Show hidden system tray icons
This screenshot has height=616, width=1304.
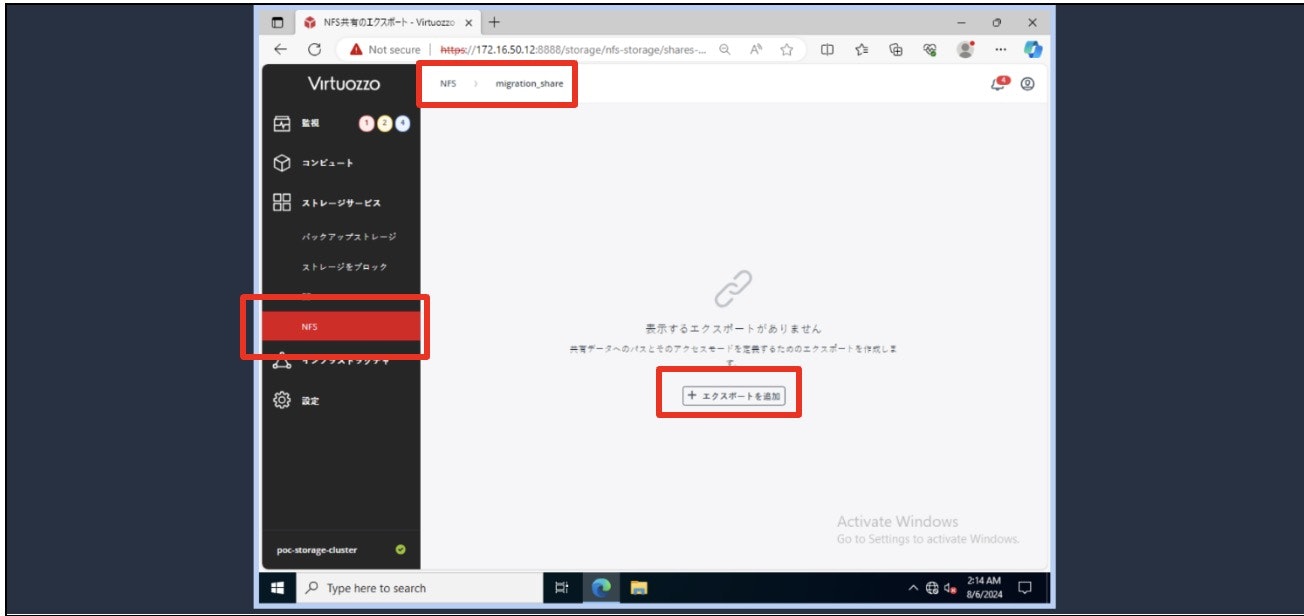(913, 588)
